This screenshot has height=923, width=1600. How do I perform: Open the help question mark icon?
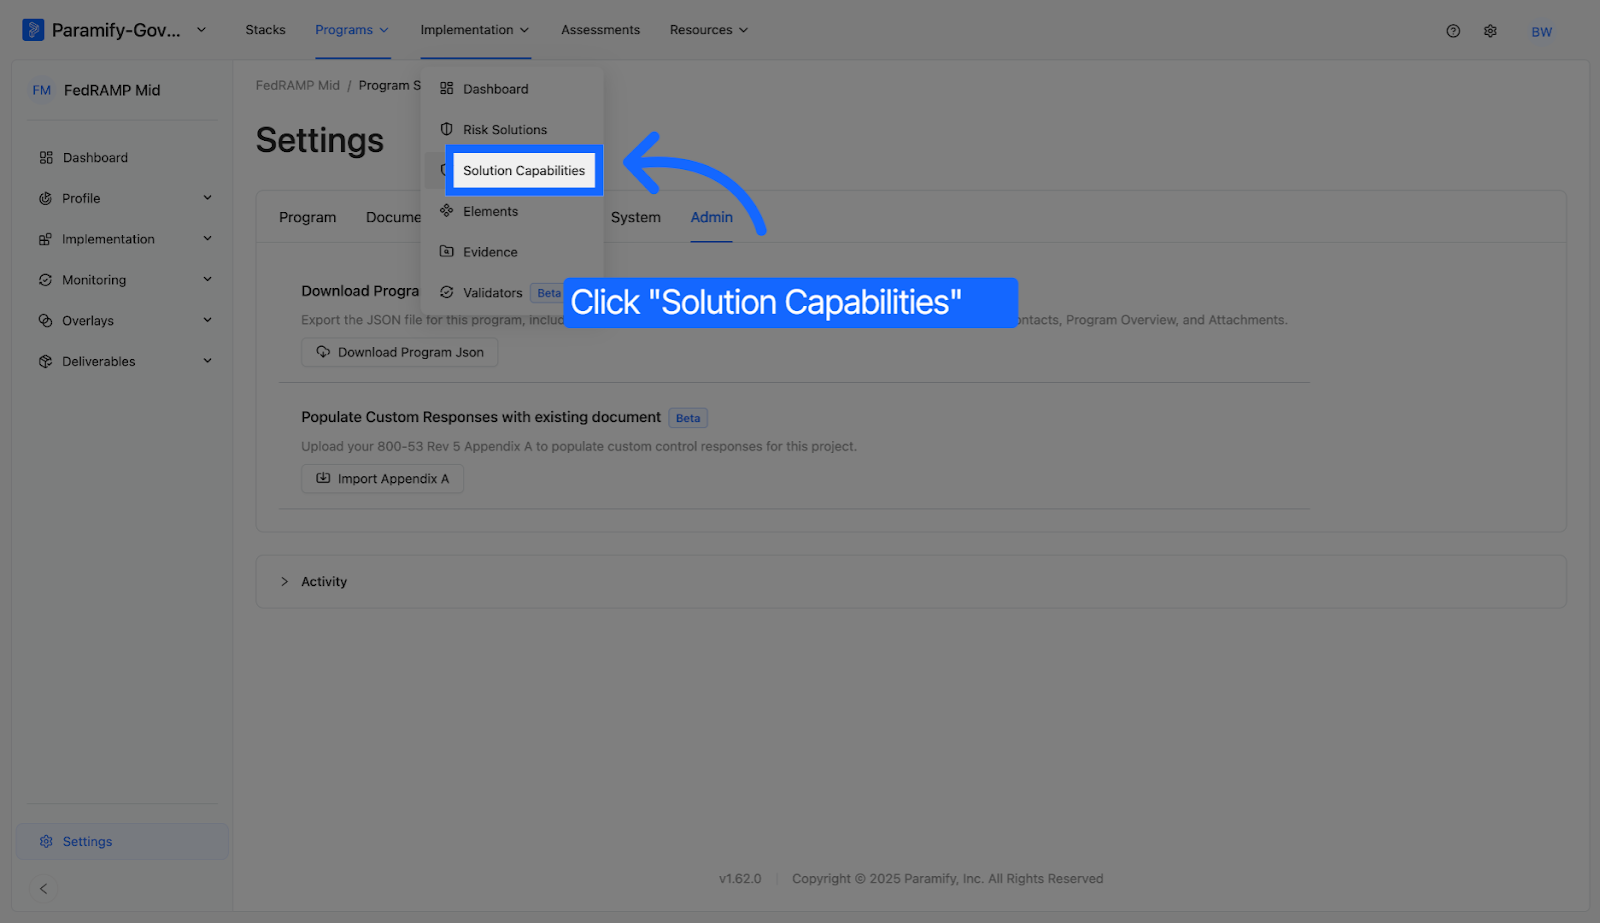pyautogui.click(x=1453, y=31)
